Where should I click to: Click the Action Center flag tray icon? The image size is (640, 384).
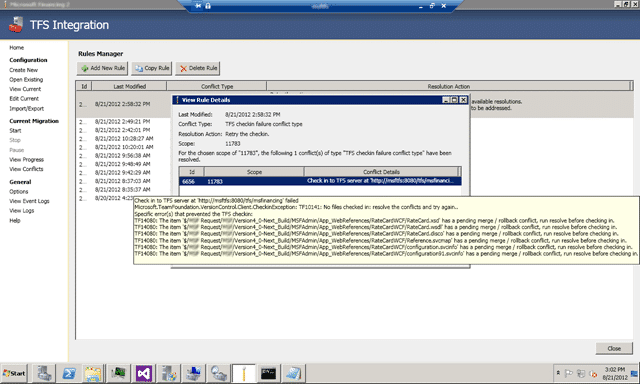[x=568, y=373]
